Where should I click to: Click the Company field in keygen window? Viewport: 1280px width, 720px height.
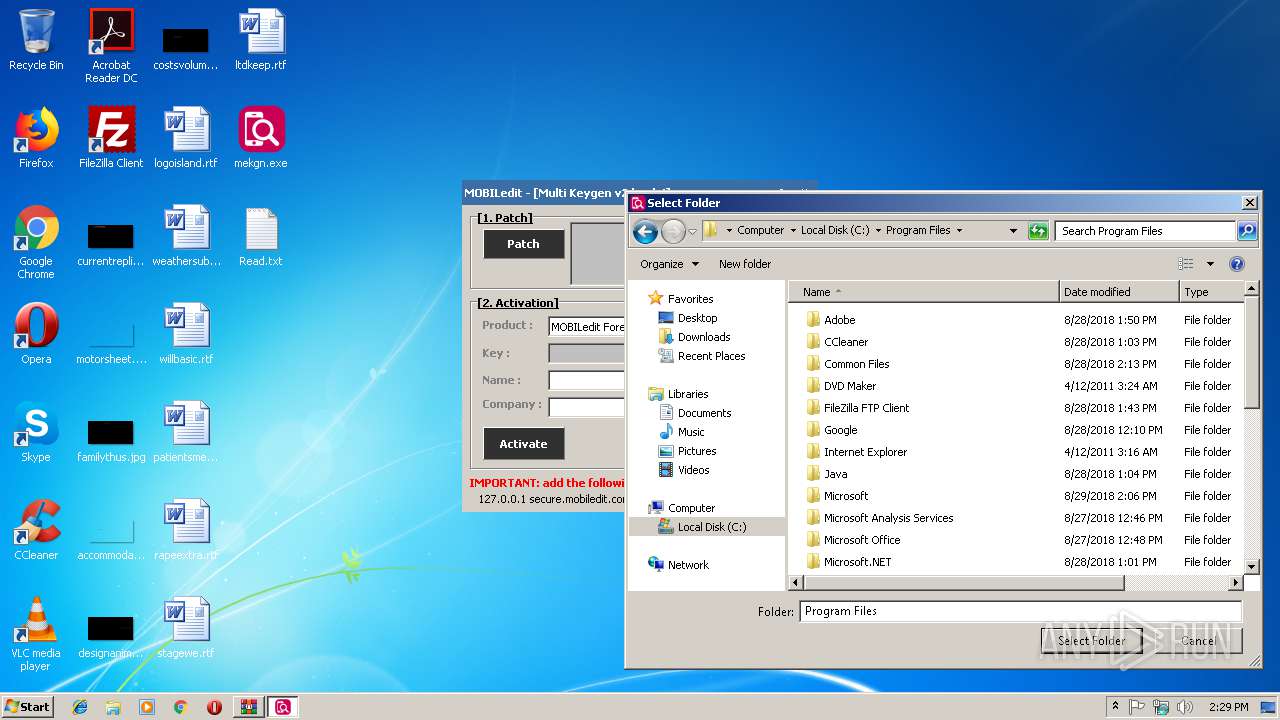tap(586, 407)
